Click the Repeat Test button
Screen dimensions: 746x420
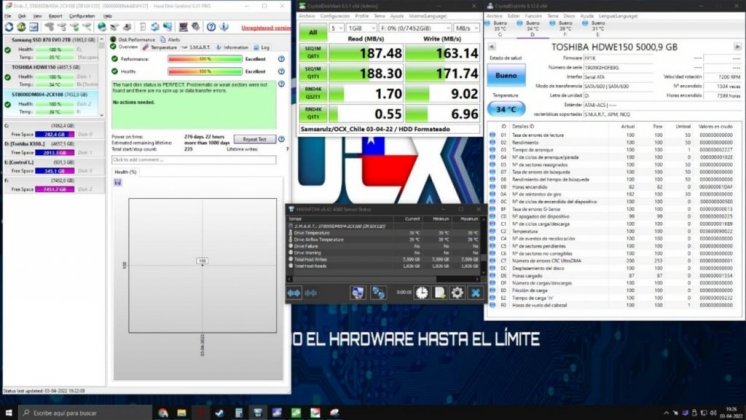[x=255, y=139]
